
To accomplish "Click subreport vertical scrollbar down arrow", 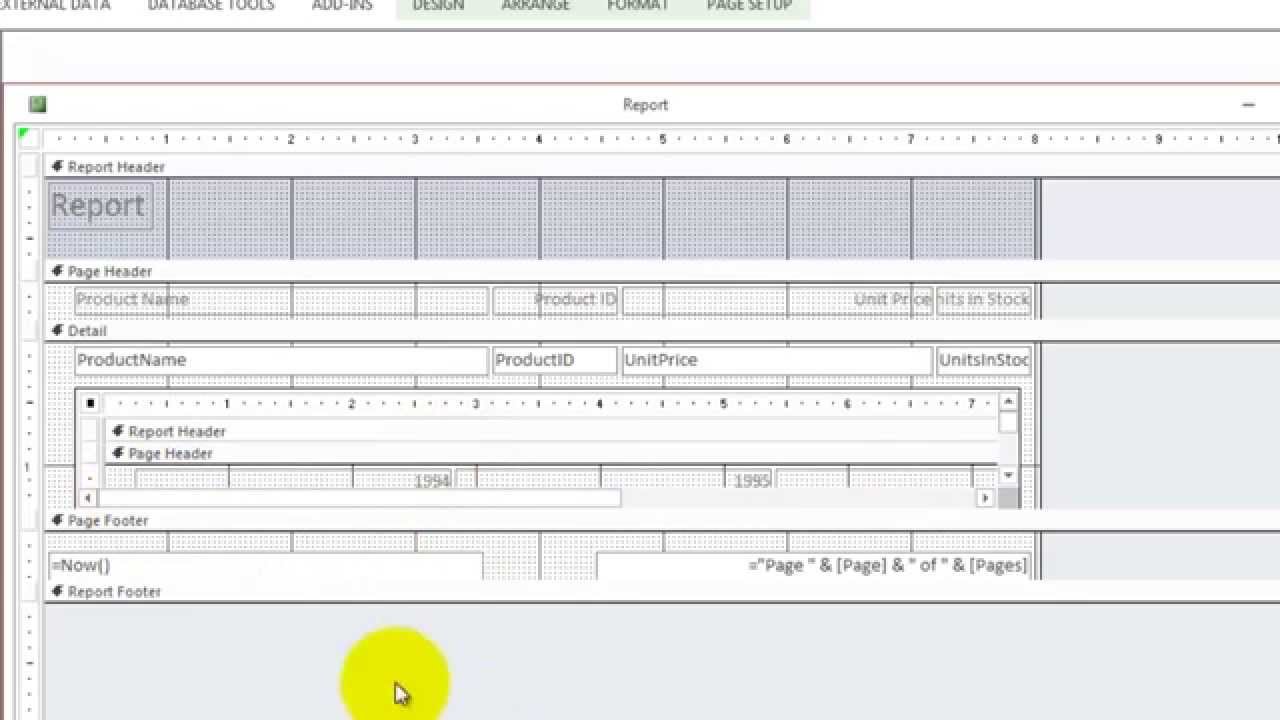I will (1008, 475).
